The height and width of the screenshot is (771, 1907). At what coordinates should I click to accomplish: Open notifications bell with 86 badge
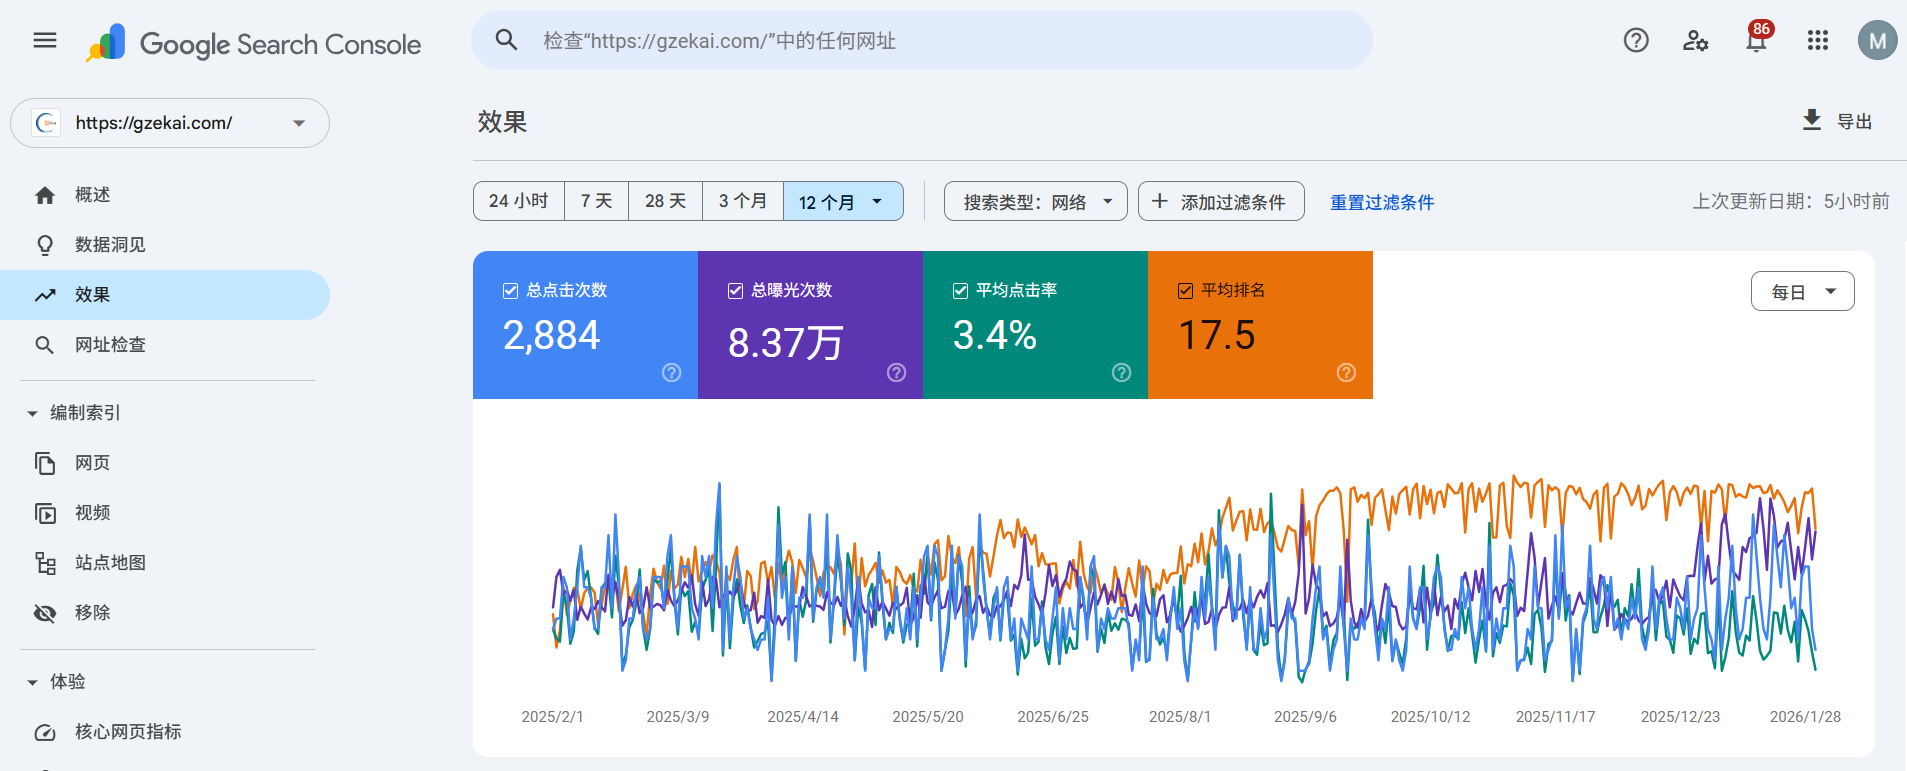coord(1756,41)
